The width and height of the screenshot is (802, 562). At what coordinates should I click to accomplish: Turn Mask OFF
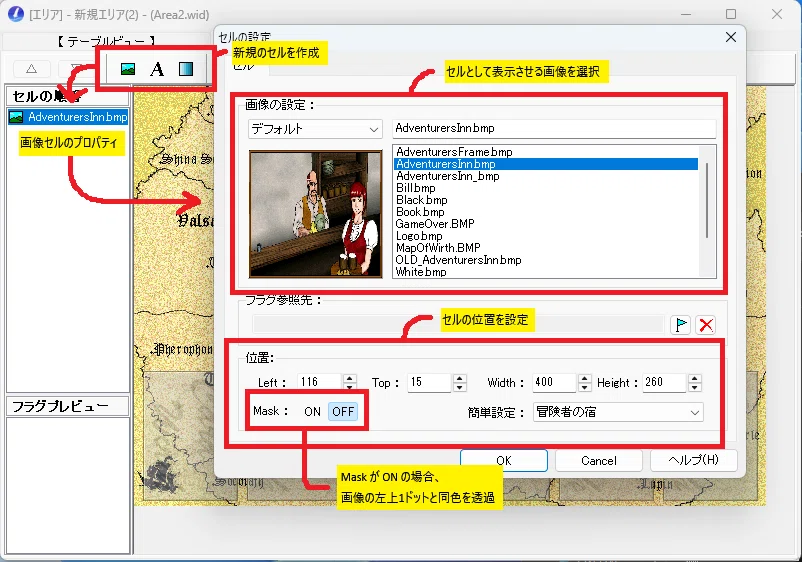[343, 412]
